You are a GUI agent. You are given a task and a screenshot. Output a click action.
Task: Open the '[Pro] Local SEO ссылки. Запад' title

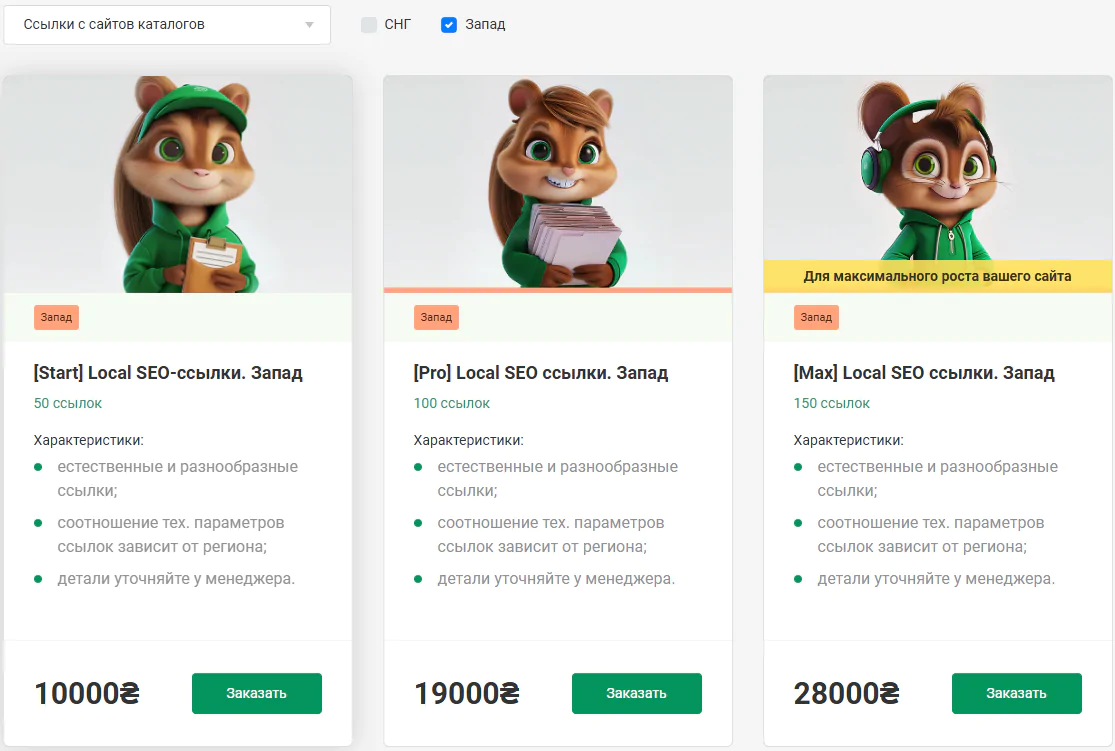(x=541, y=373)
